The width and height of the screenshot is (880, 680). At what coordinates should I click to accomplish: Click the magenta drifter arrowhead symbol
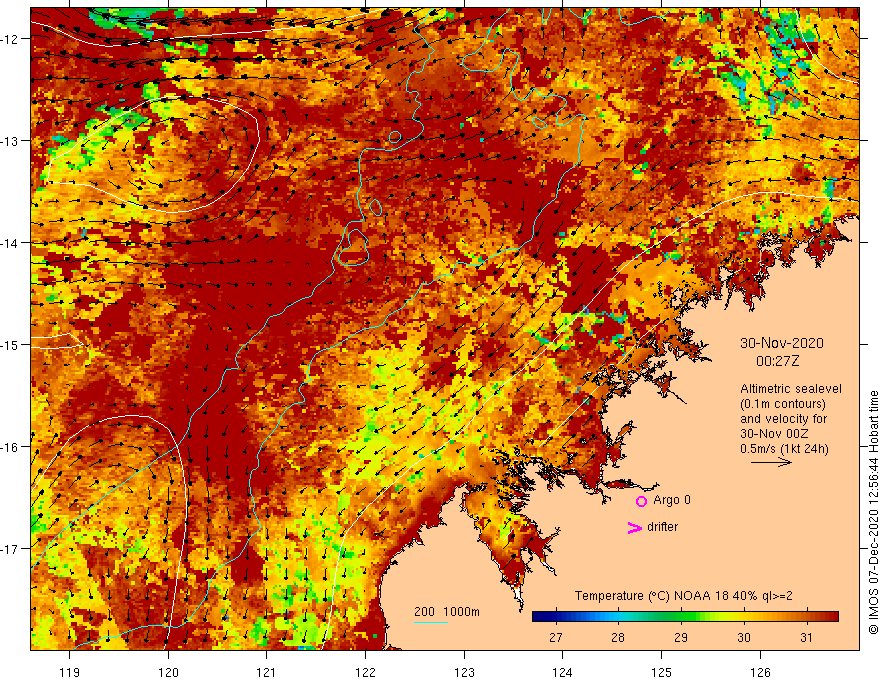tap(634, 527)
